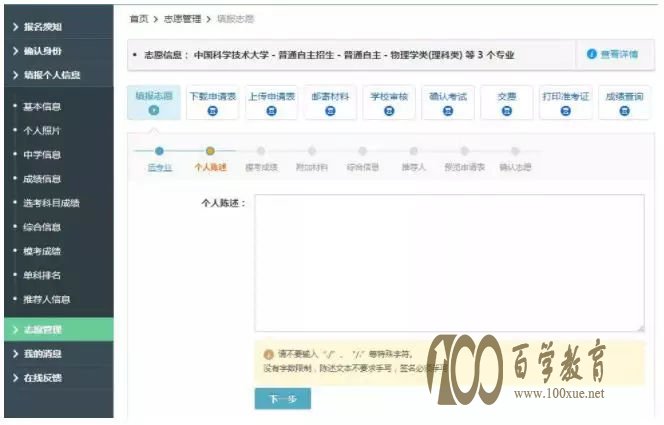Select the 下载申请表 stage tab

[213, 102]
